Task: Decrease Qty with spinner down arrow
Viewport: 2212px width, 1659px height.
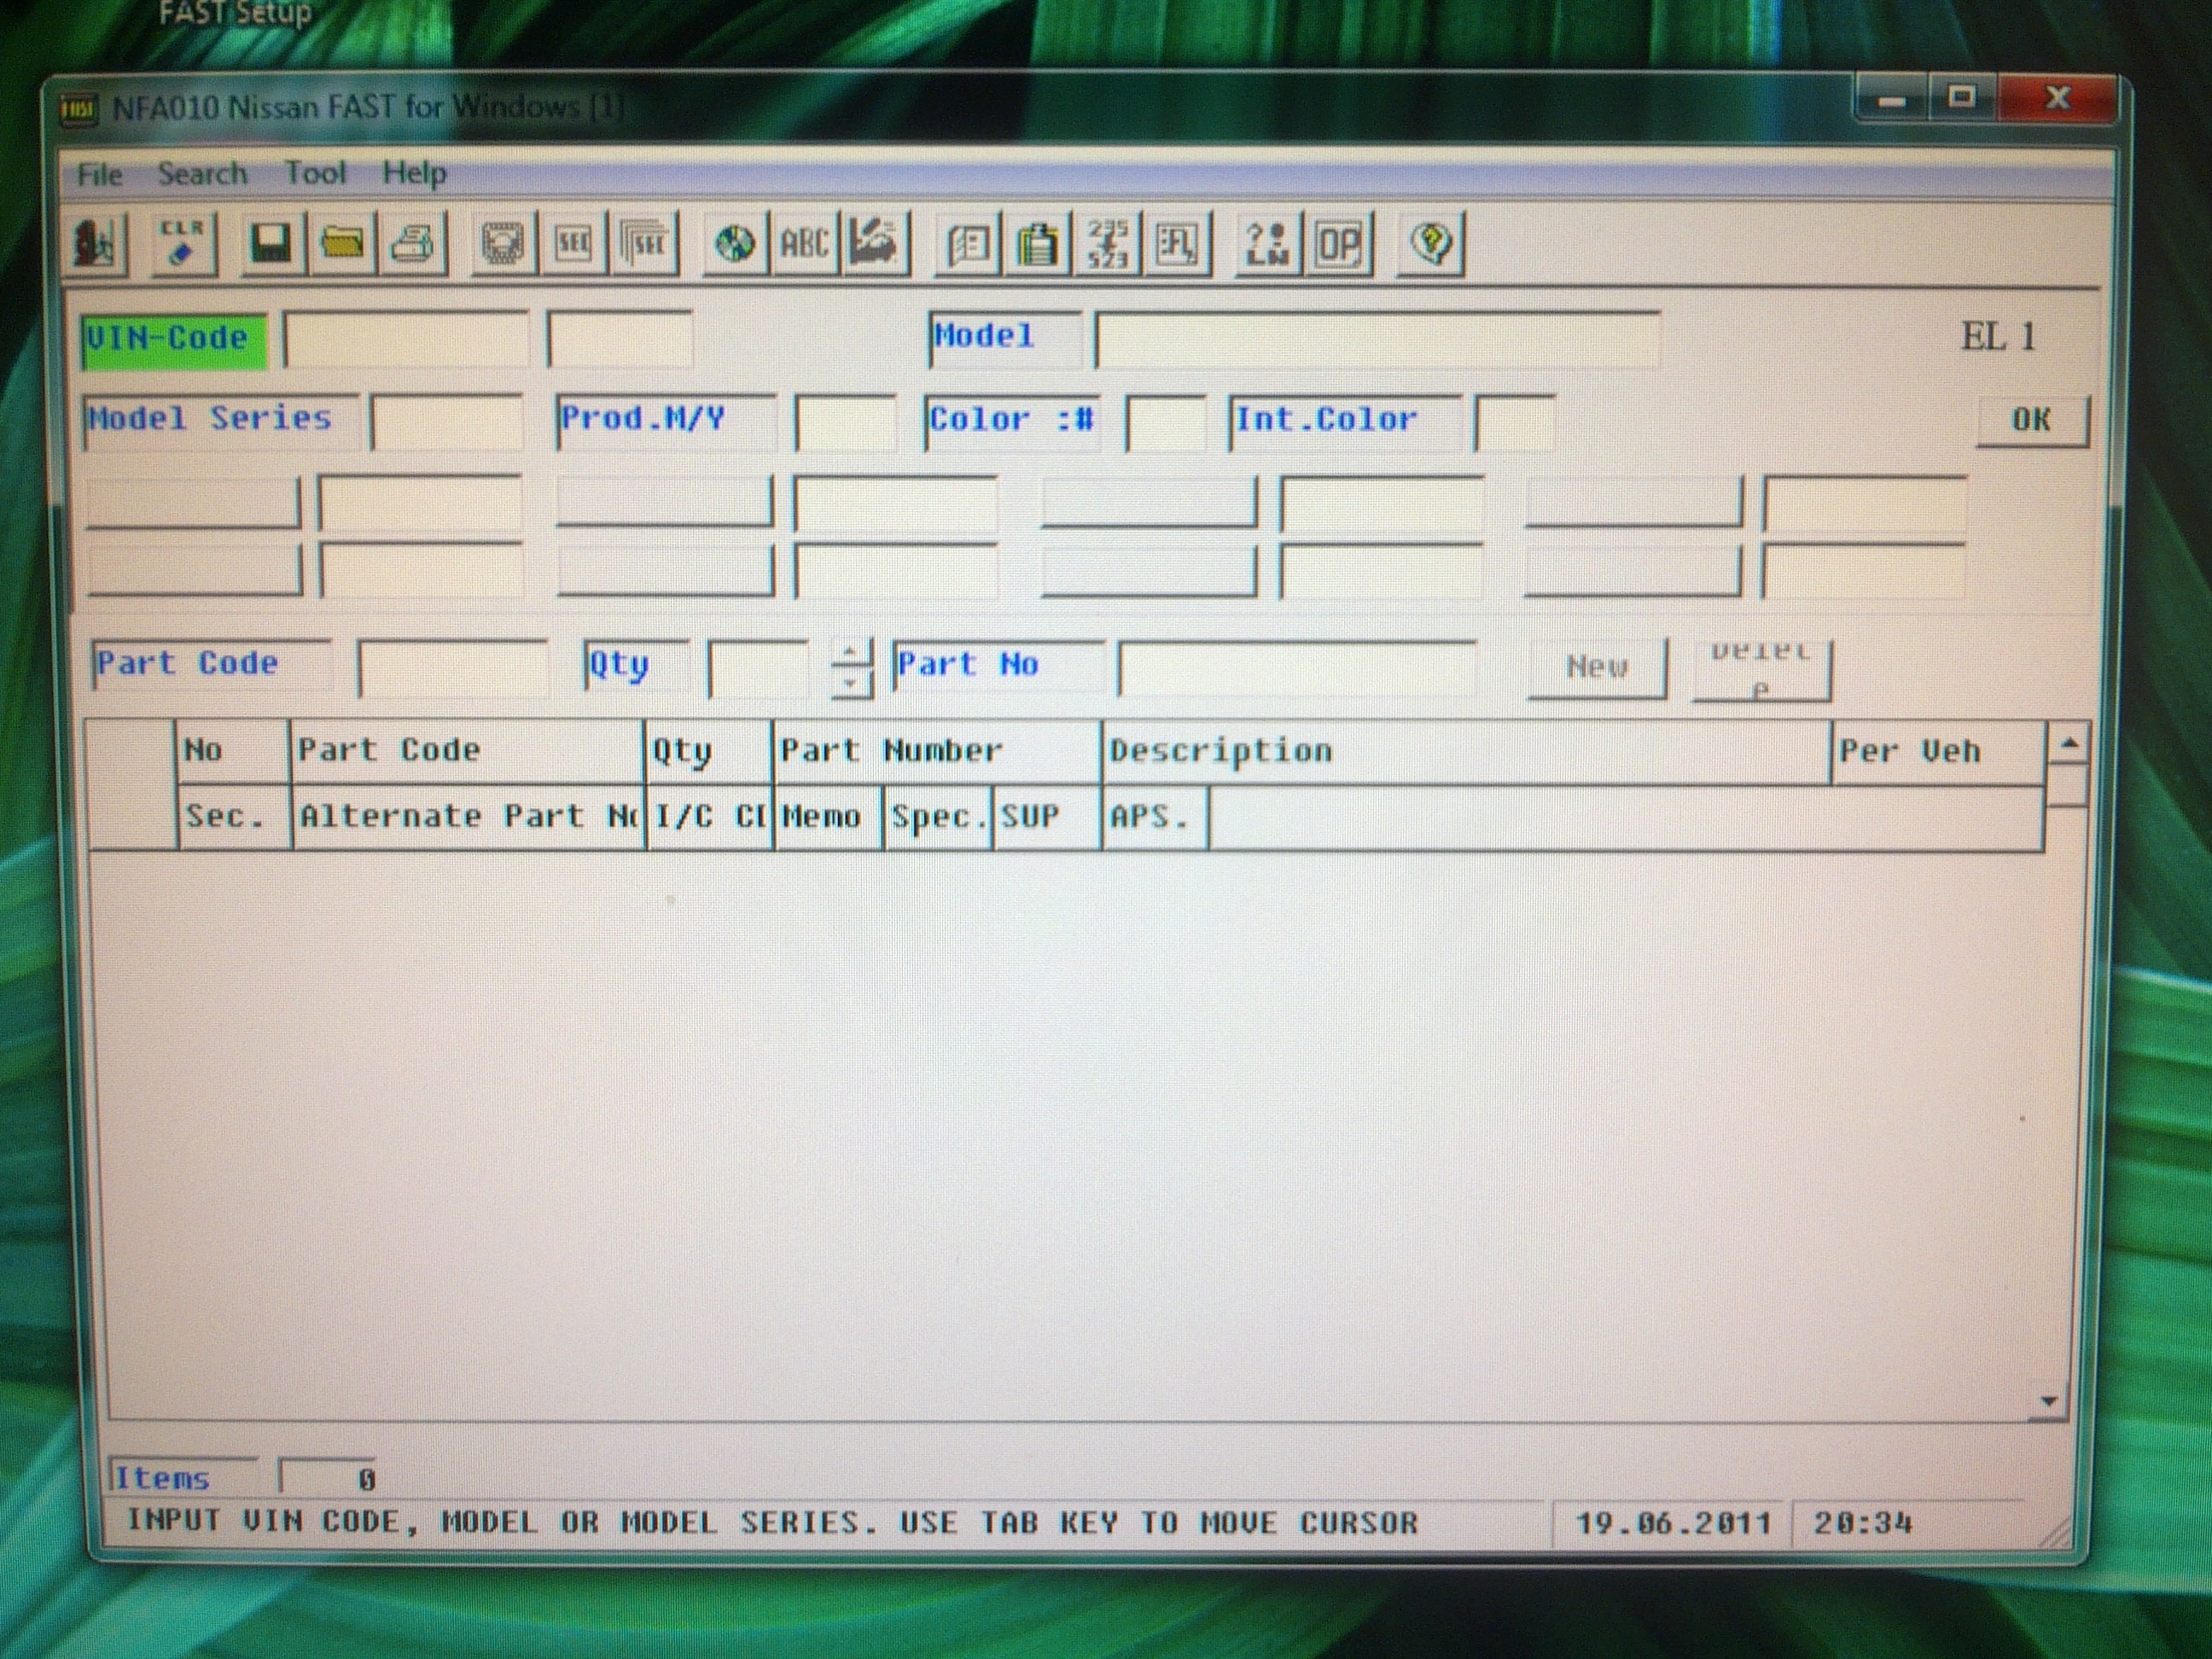Action: tap(851, 684)
